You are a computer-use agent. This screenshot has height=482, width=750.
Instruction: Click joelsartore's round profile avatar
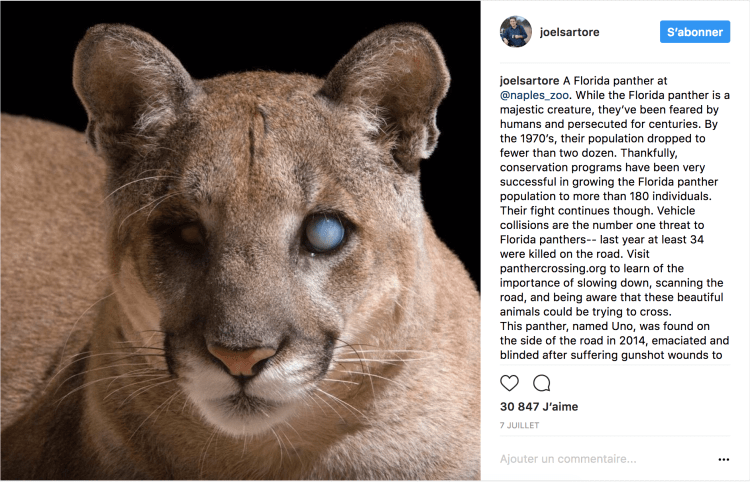pos(516,32)
